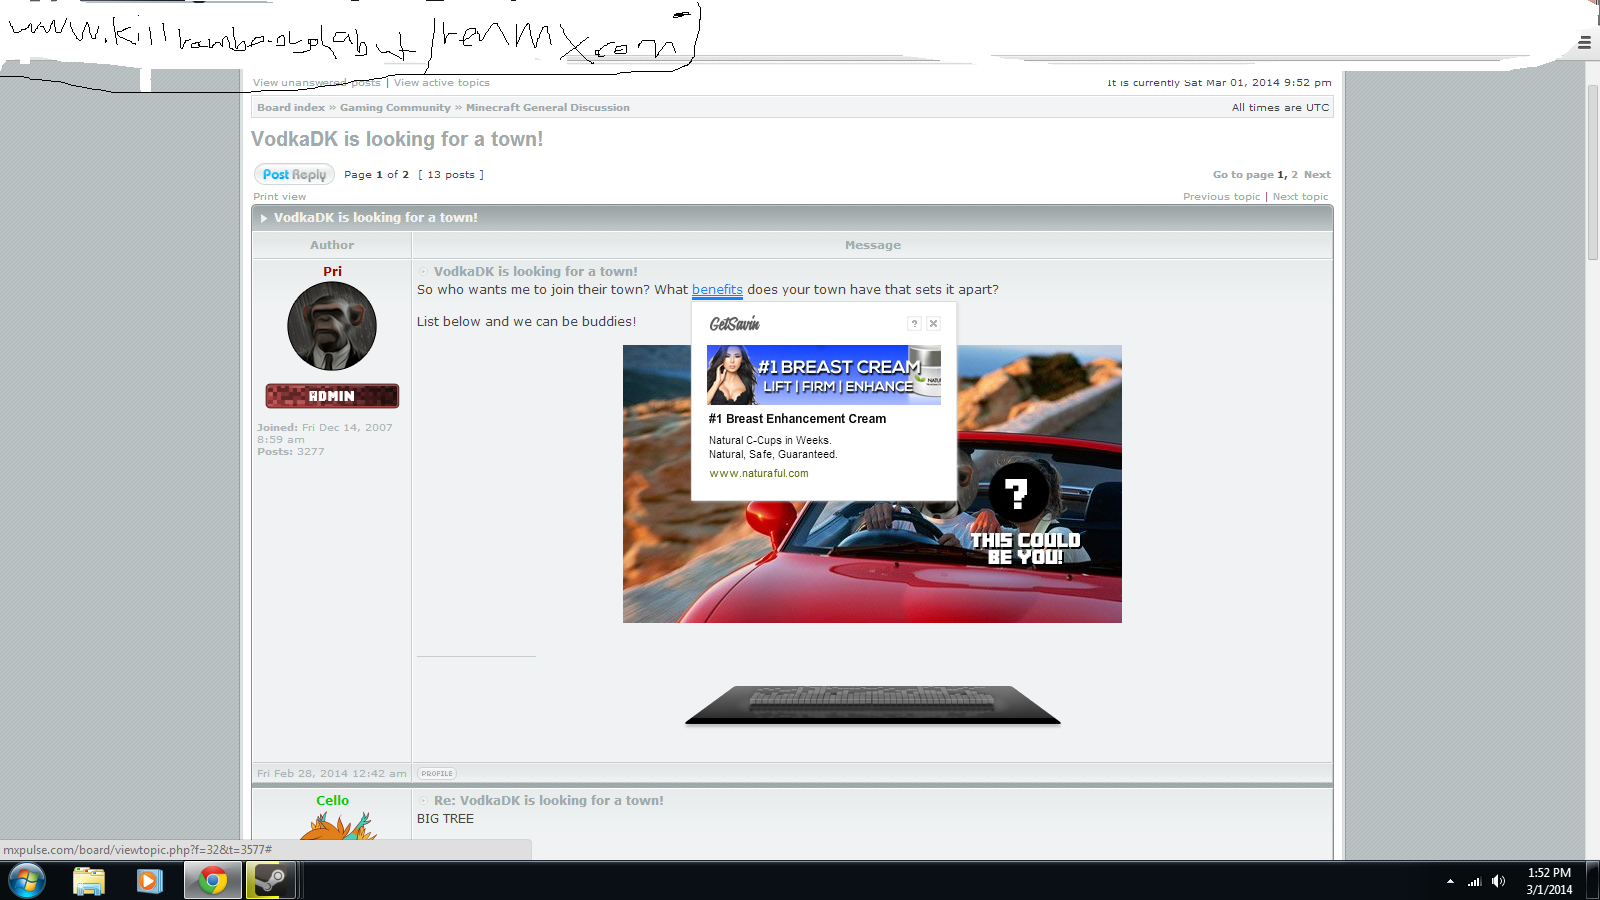Open the network signal tray icon

click(1474, 881)
